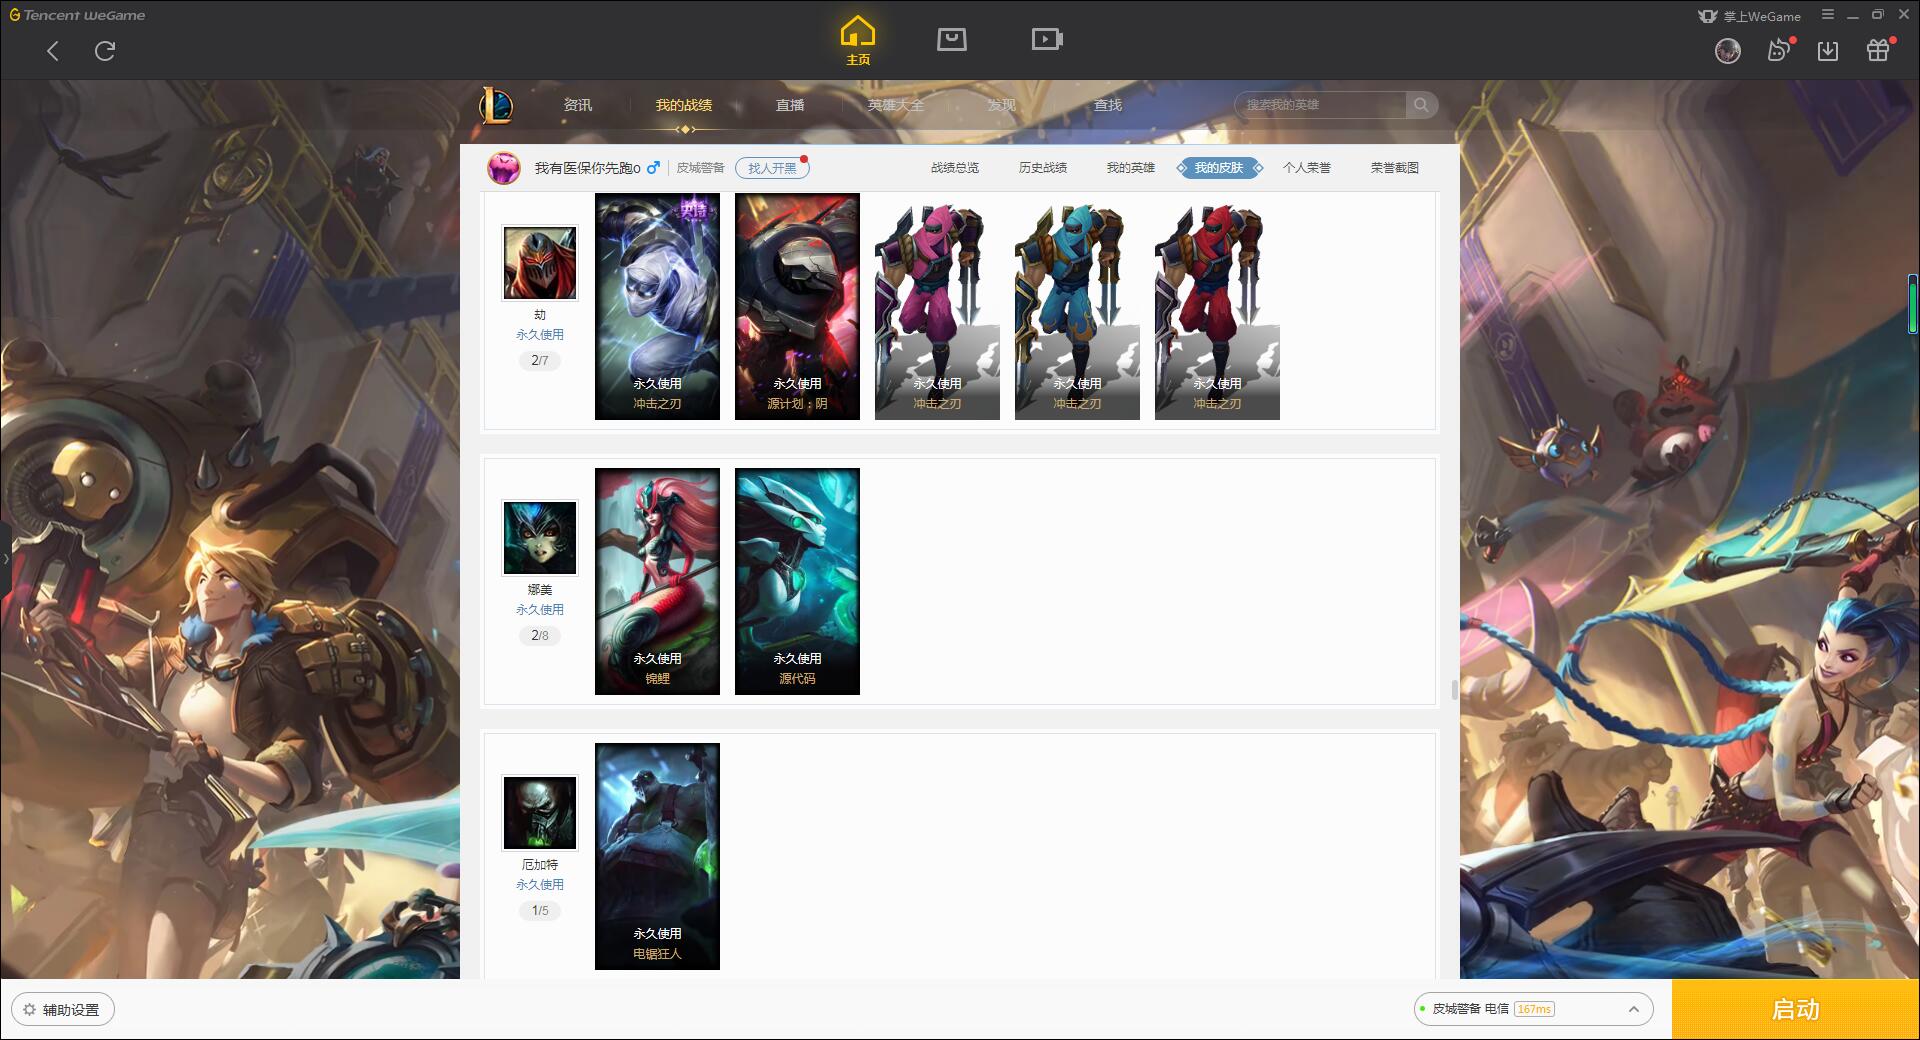
Task: Open the 史诗 冲击之刃 skin card
Action: [x=657, y=306]
